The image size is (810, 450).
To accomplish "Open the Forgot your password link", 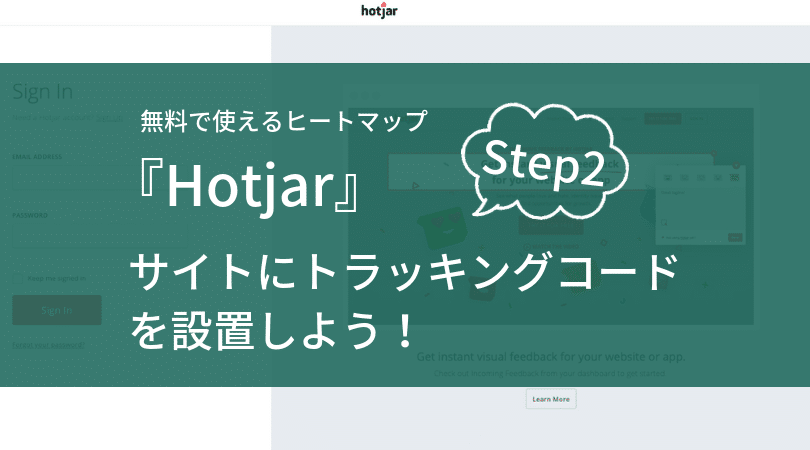I will 48,345.
